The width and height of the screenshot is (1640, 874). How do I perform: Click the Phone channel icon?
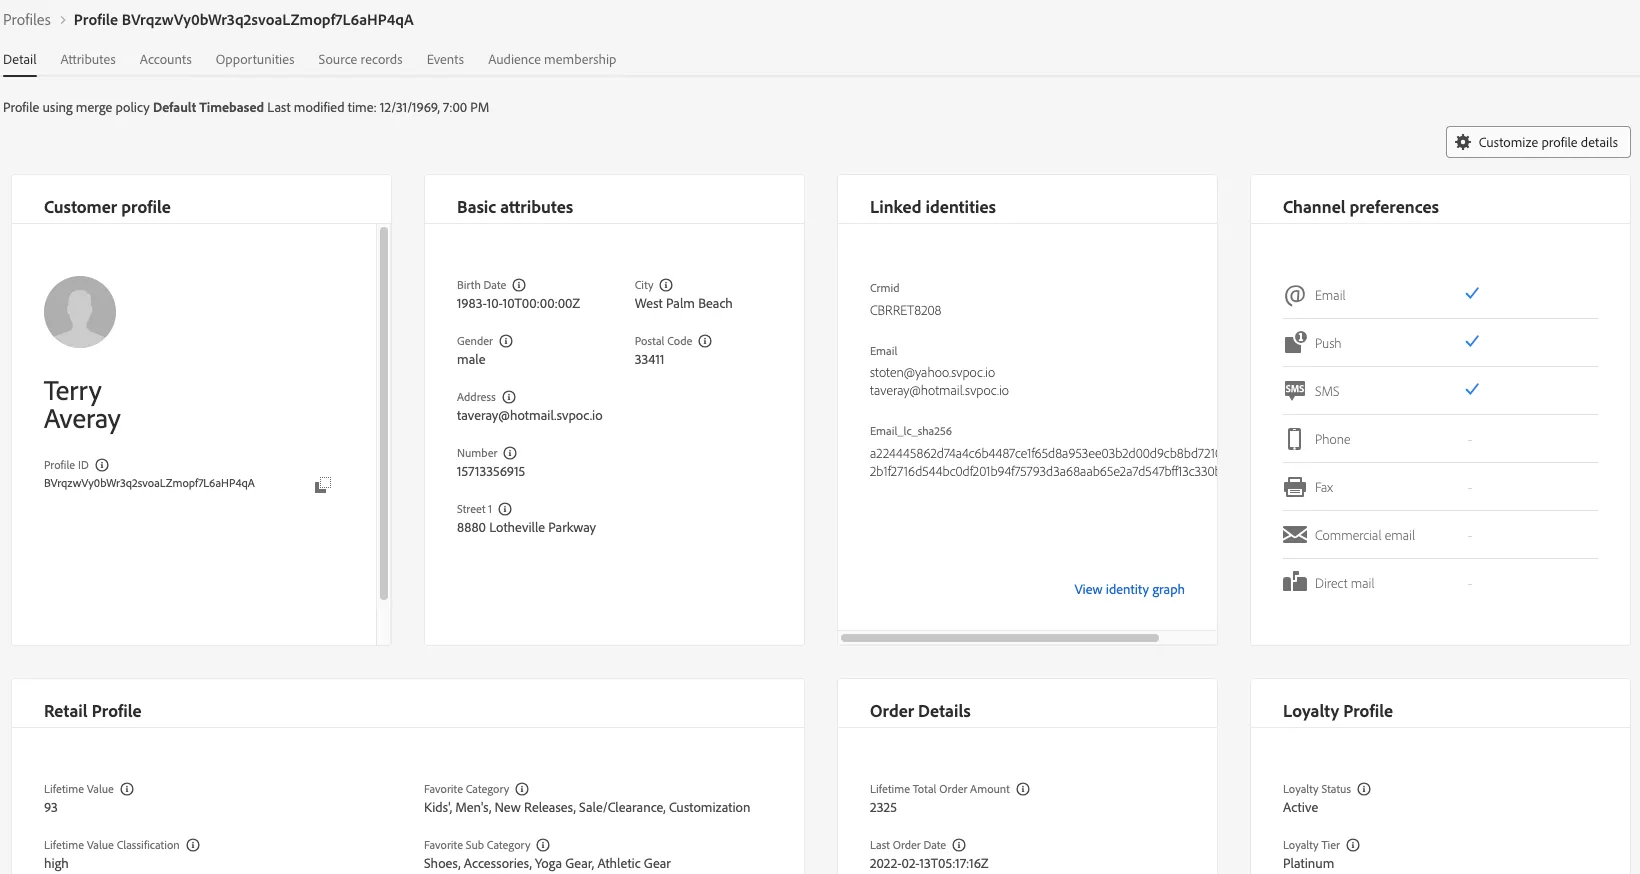click(x=1294, y=439)
